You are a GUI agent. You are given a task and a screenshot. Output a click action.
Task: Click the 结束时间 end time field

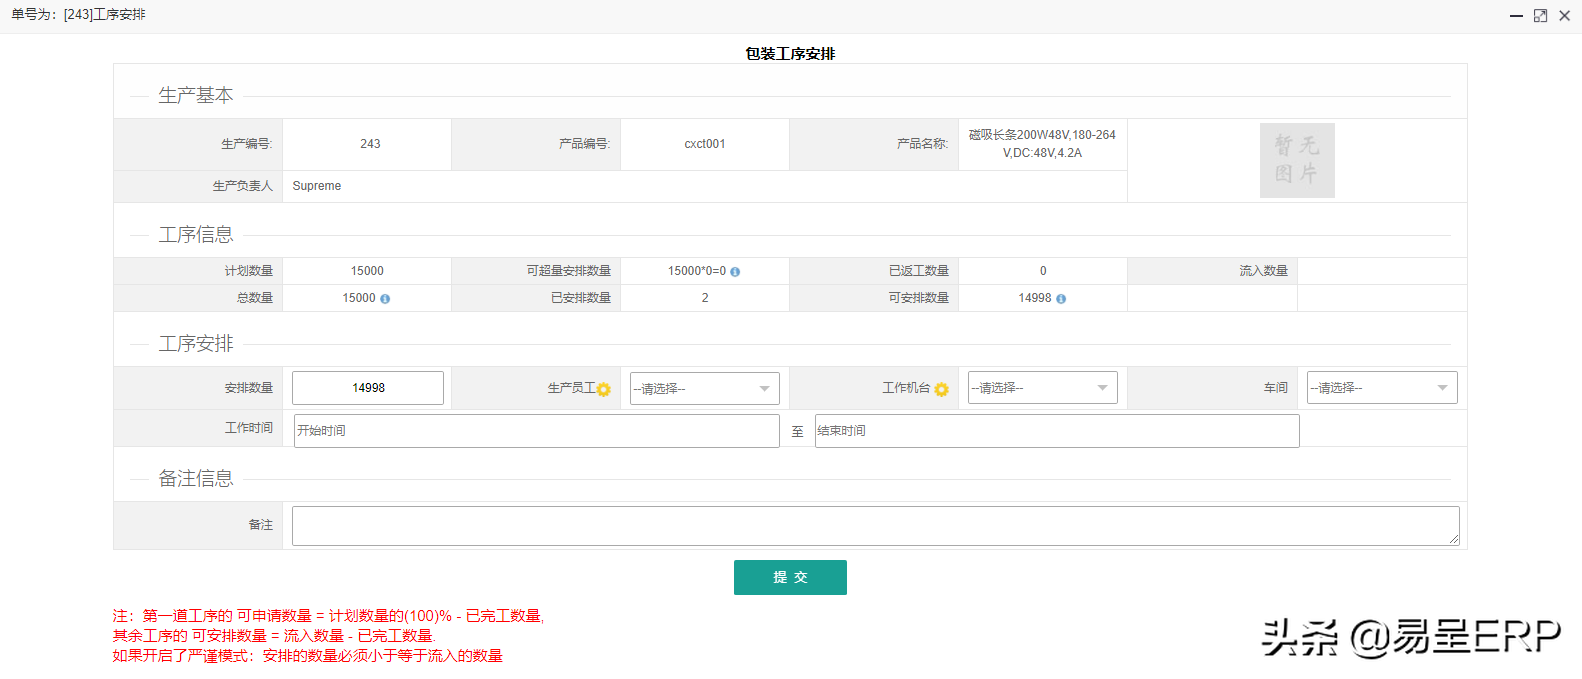pos(1057,431)
